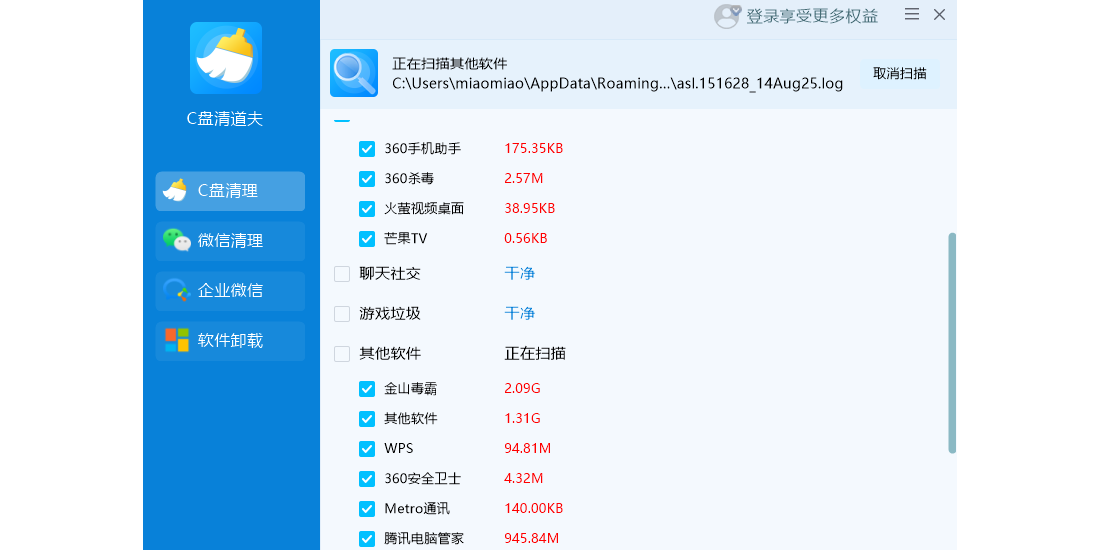This screenshot has width=1100, height=550.
Task: Click the colored squares icon beside 软件卸载
Action: (x=177, y=340)
